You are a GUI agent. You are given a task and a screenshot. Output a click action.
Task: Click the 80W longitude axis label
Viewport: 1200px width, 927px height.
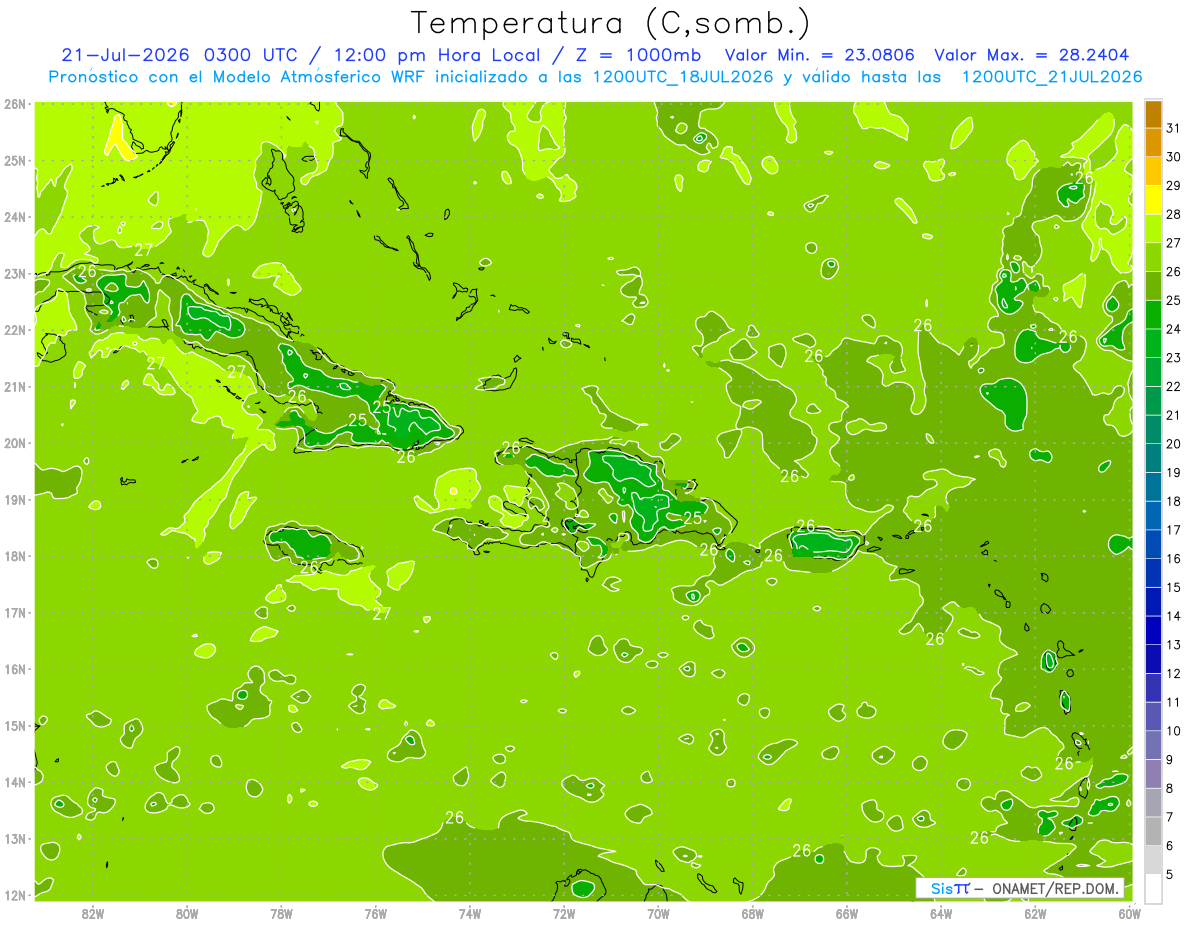[187, 913]
